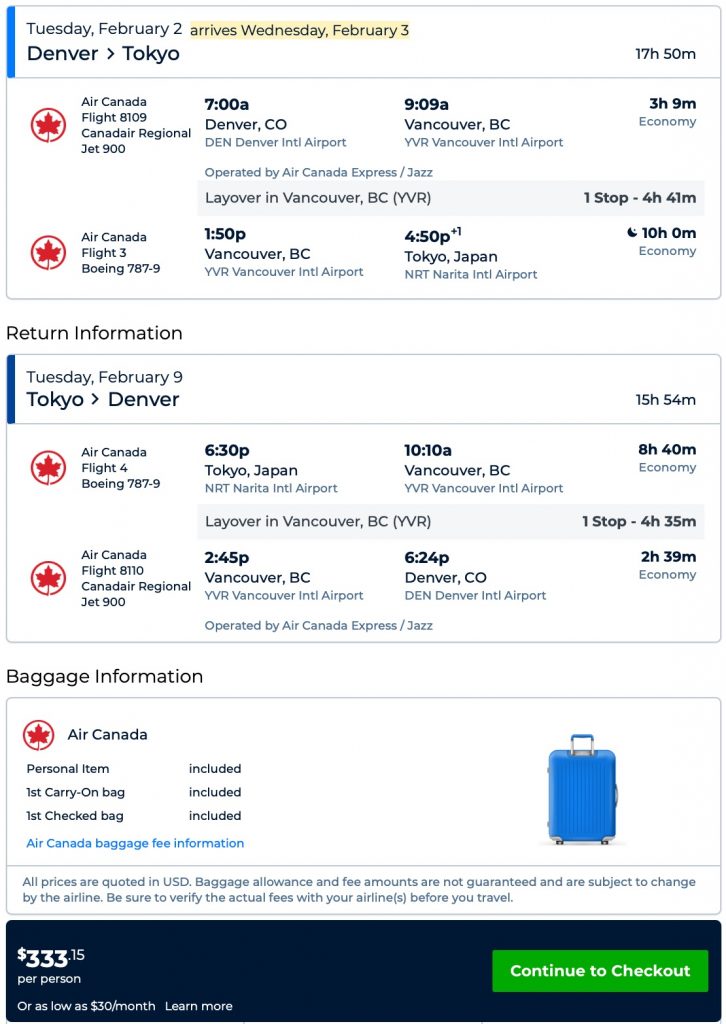The height and width of the screenshot is (1024, 726).
Task: Click Air Canada logo beside Flight 4
Action: [48, 468]
